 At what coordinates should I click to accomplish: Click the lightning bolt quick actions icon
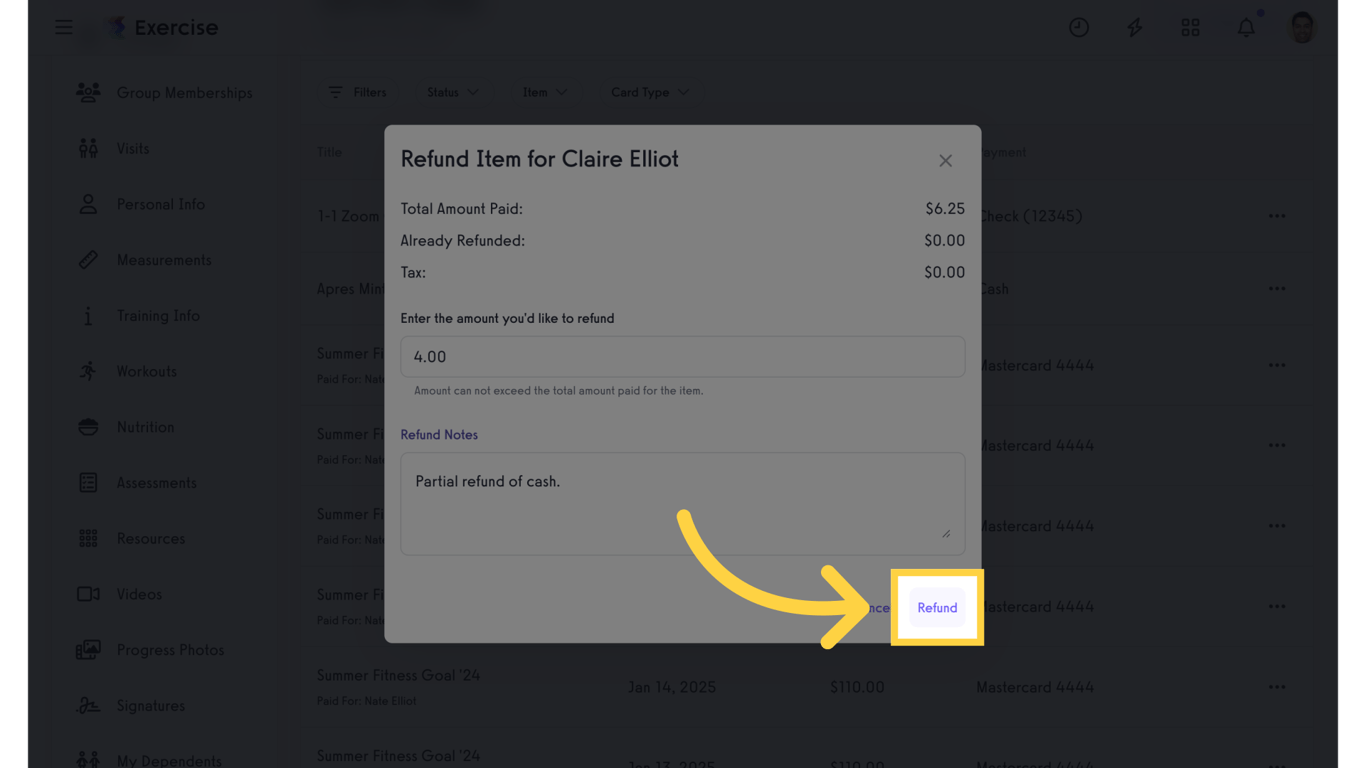pos(1134,27)
